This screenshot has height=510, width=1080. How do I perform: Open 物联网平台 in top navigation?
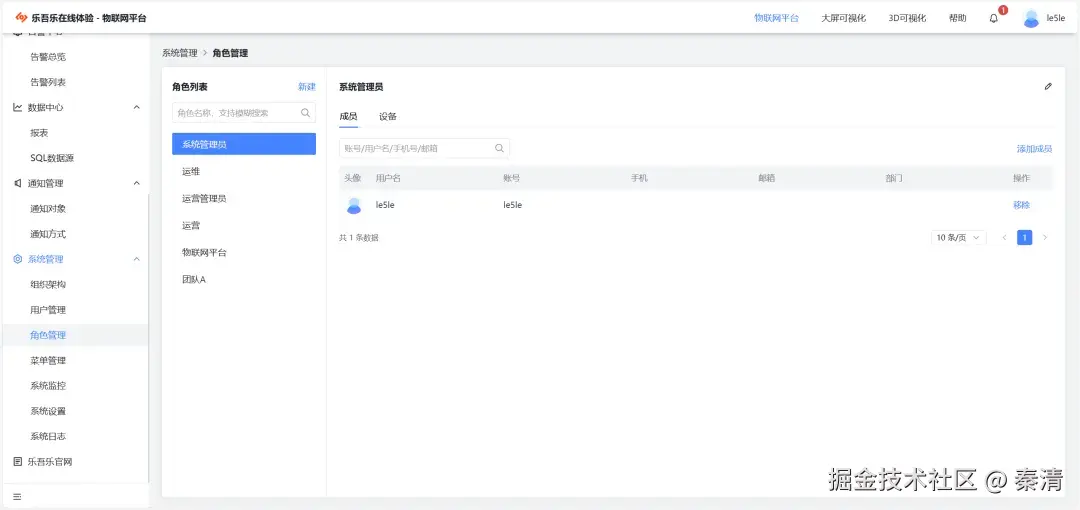point(776,19)
